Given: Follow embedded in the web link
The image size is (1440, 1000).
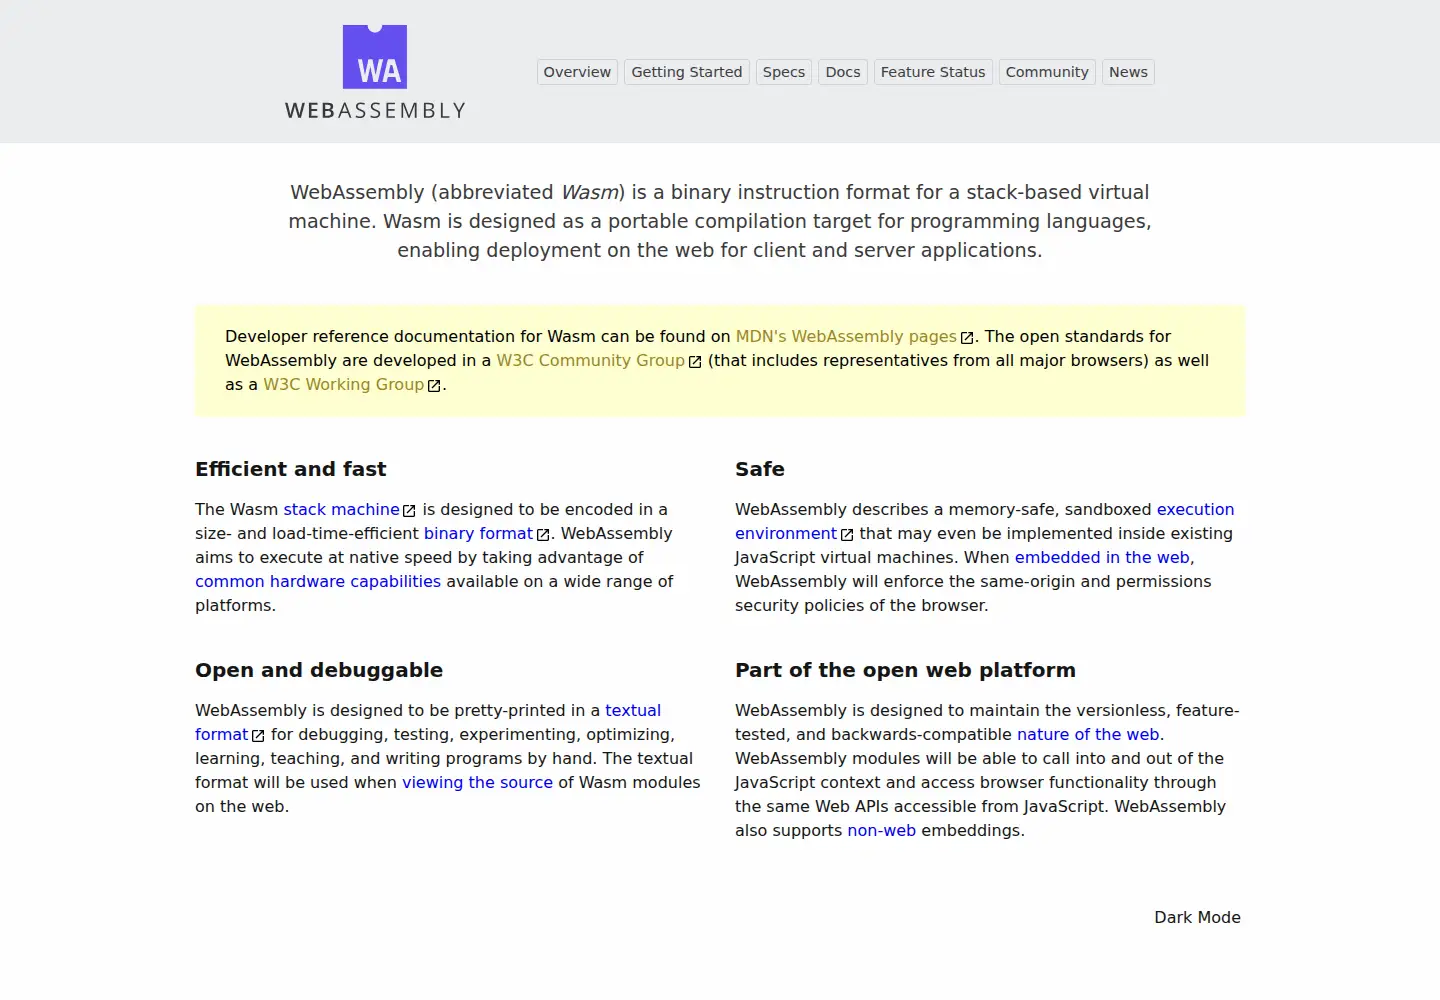Looking at the screenshot, I should [x=1102, y=557].
